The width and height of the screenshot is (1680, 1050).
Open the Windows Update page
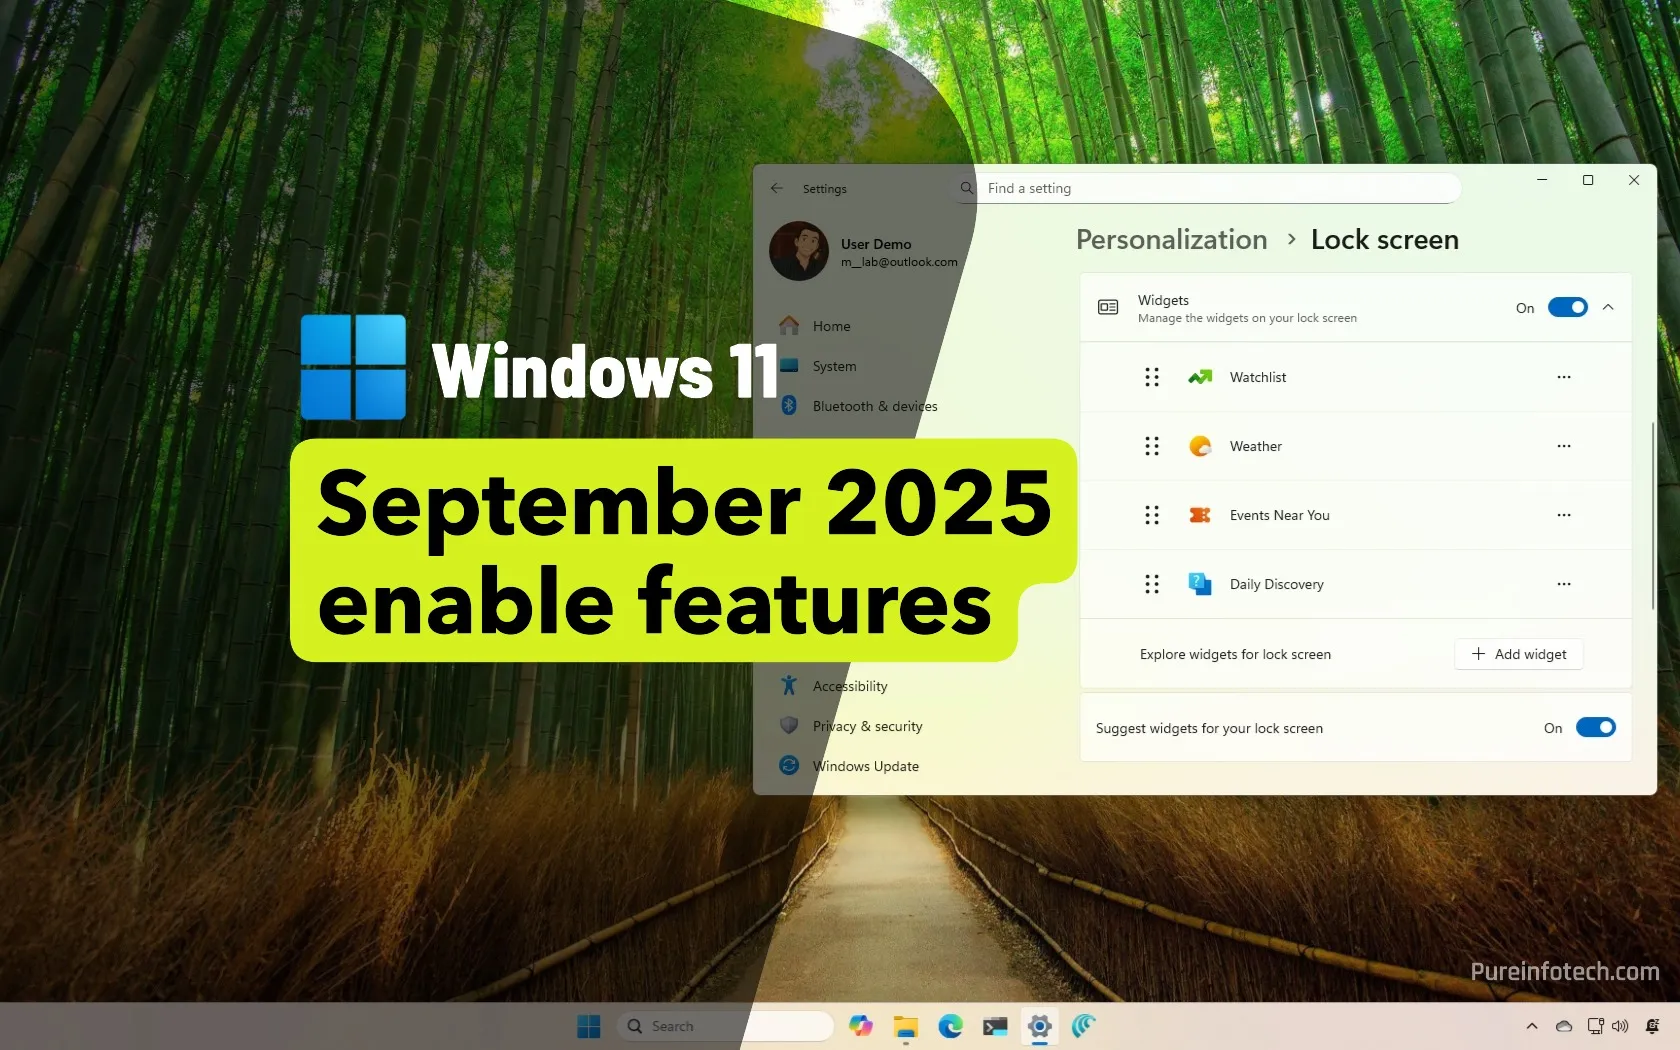click(x=865, y=766)
